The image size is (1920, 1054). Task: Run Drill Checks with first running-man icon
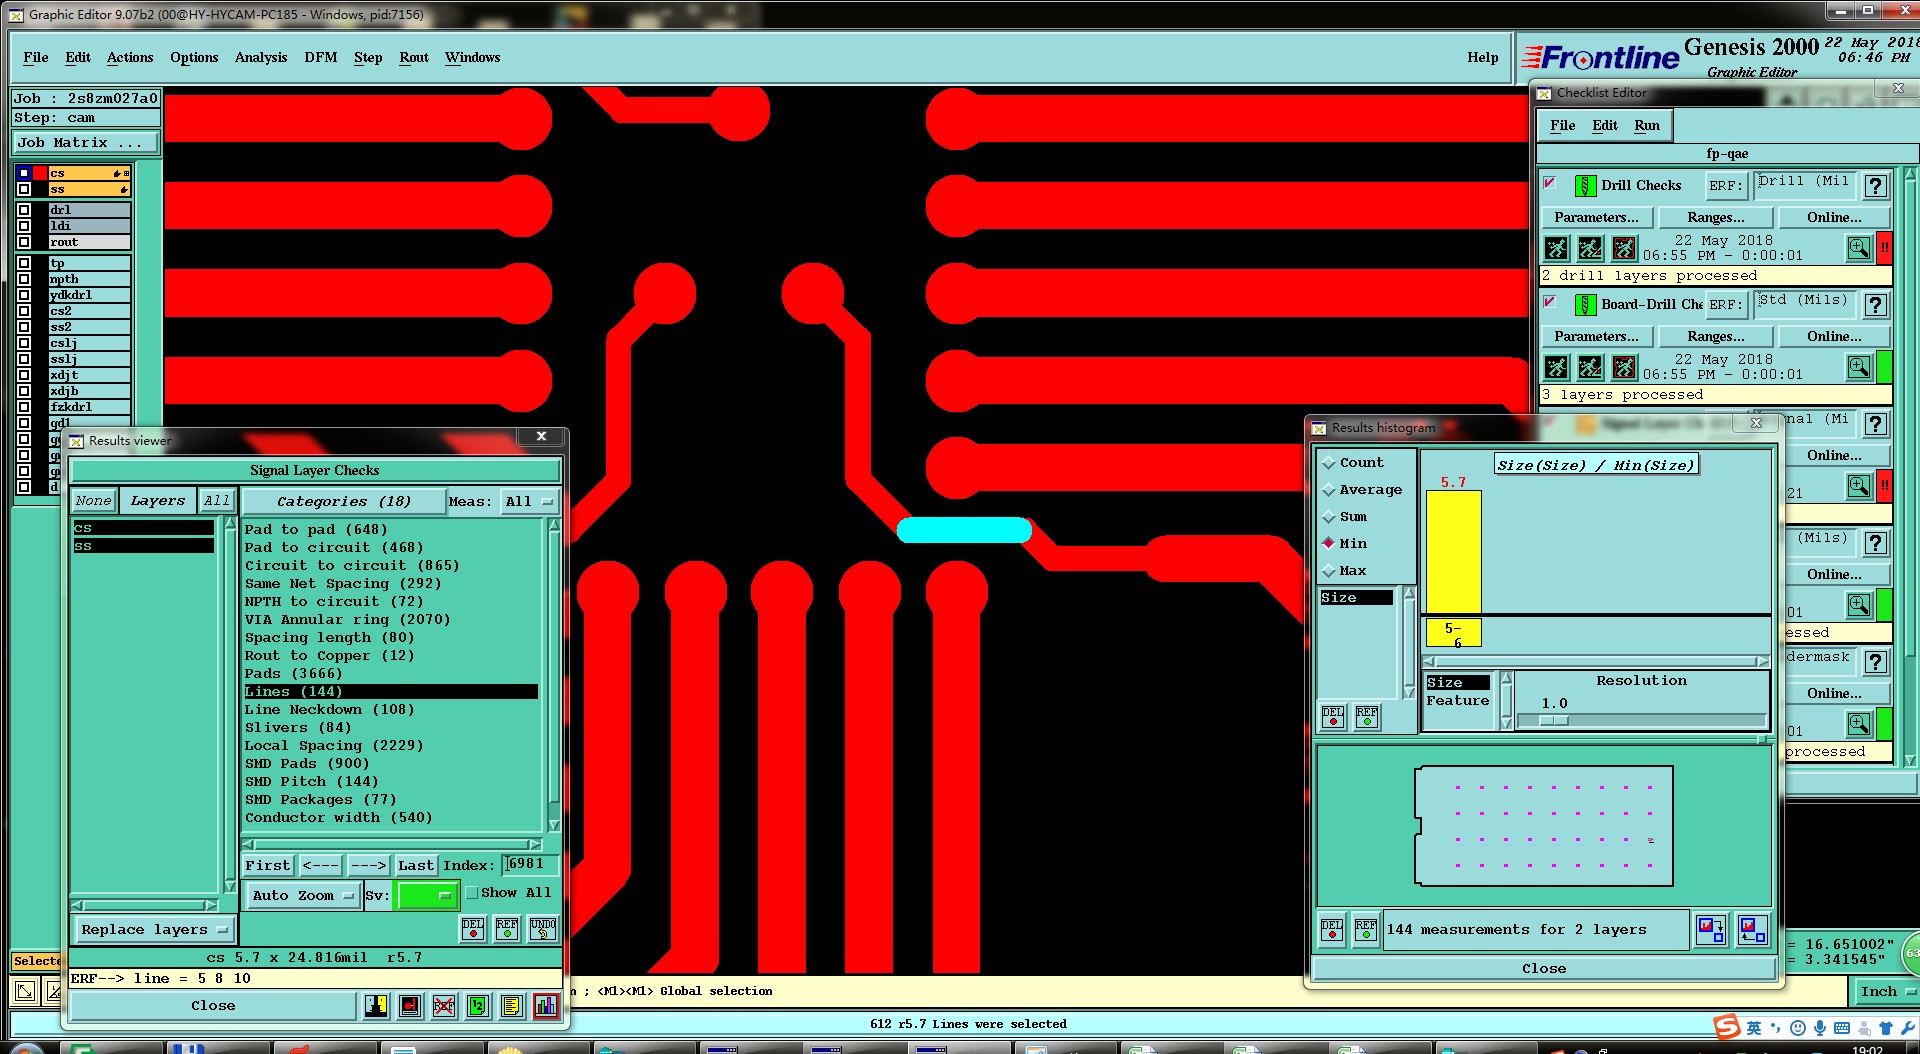(x=1557, y=248)
